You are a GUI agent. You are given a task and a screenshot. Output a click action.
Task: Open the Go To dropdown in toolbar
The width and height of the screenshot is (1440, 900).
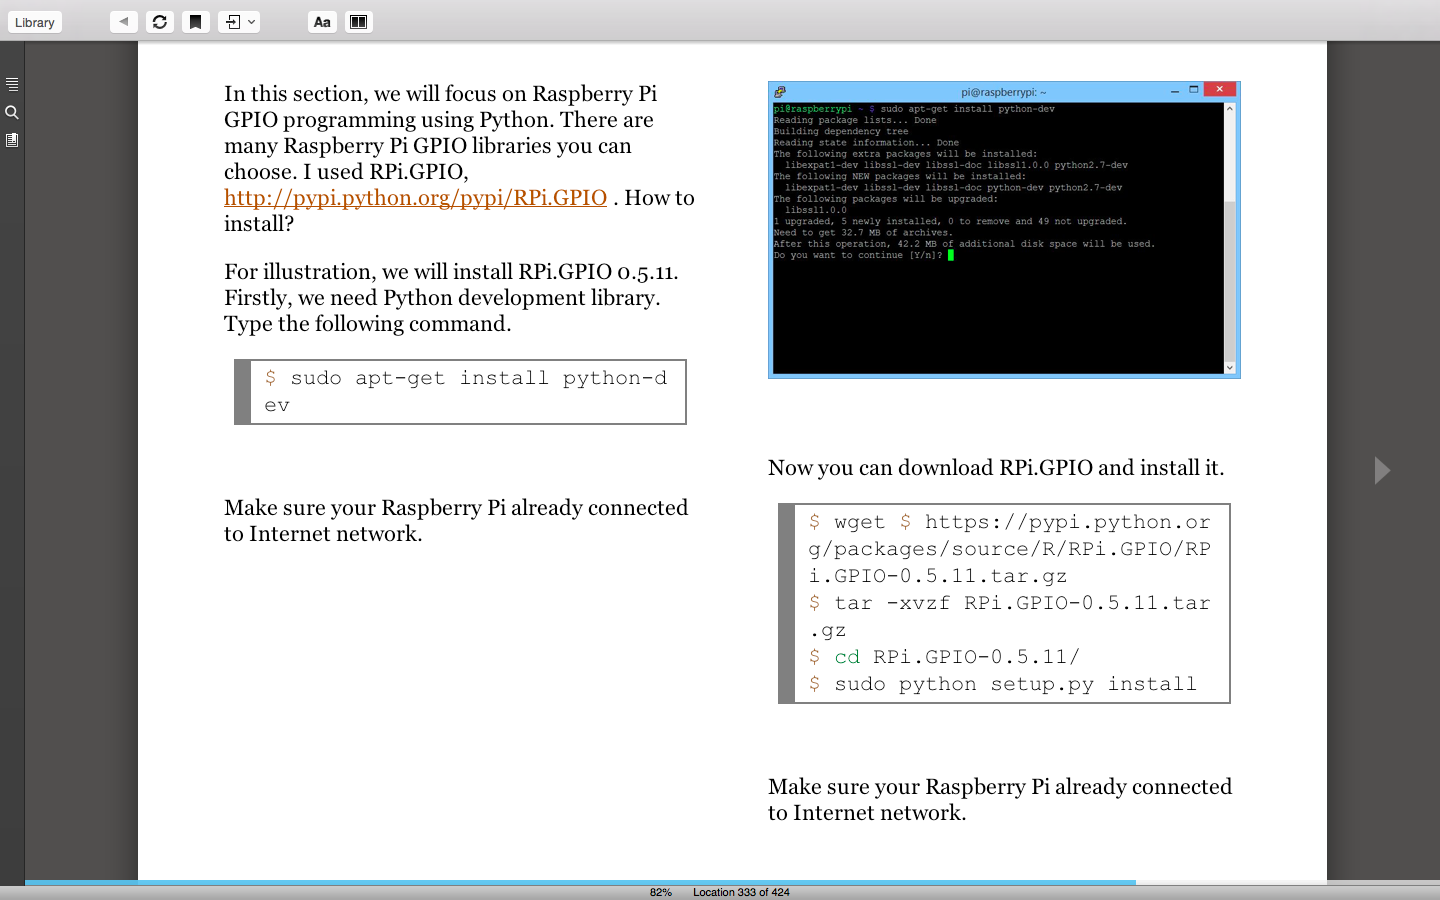[x=239, y=21]
